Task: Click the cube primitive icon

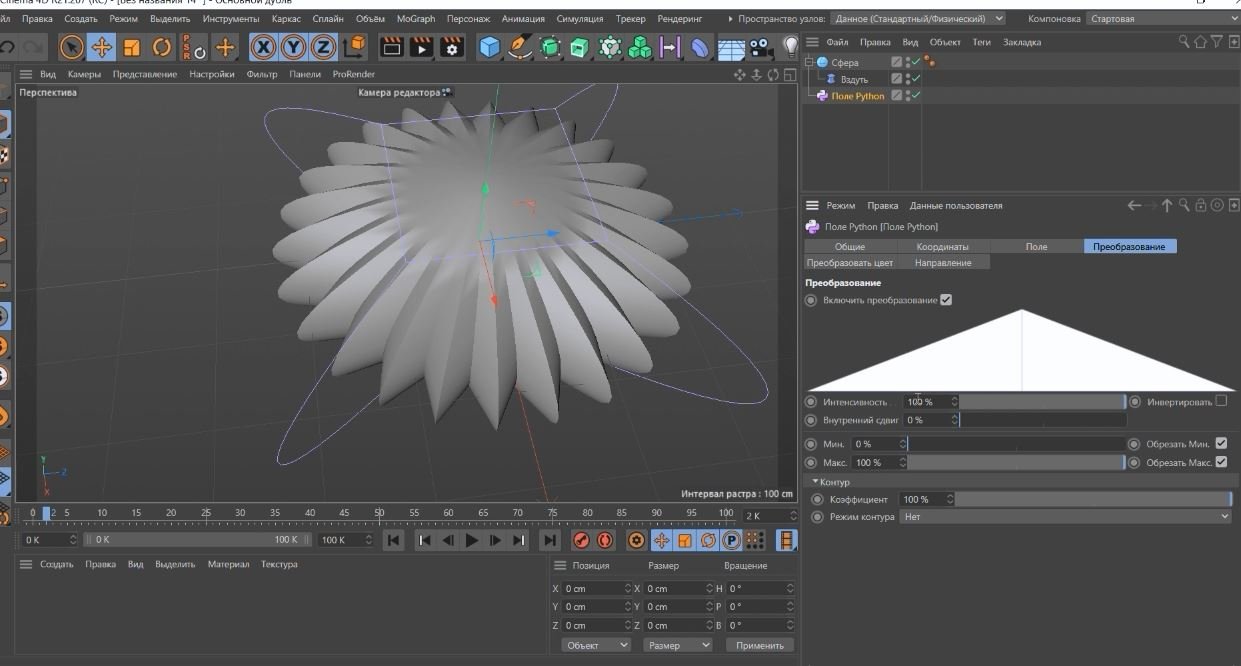Action: 489,47
